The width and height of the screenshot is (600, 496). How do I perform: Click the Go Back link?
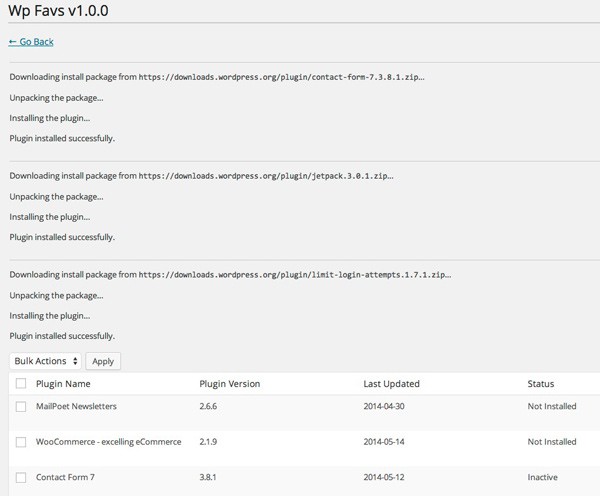tap(31, 42)
